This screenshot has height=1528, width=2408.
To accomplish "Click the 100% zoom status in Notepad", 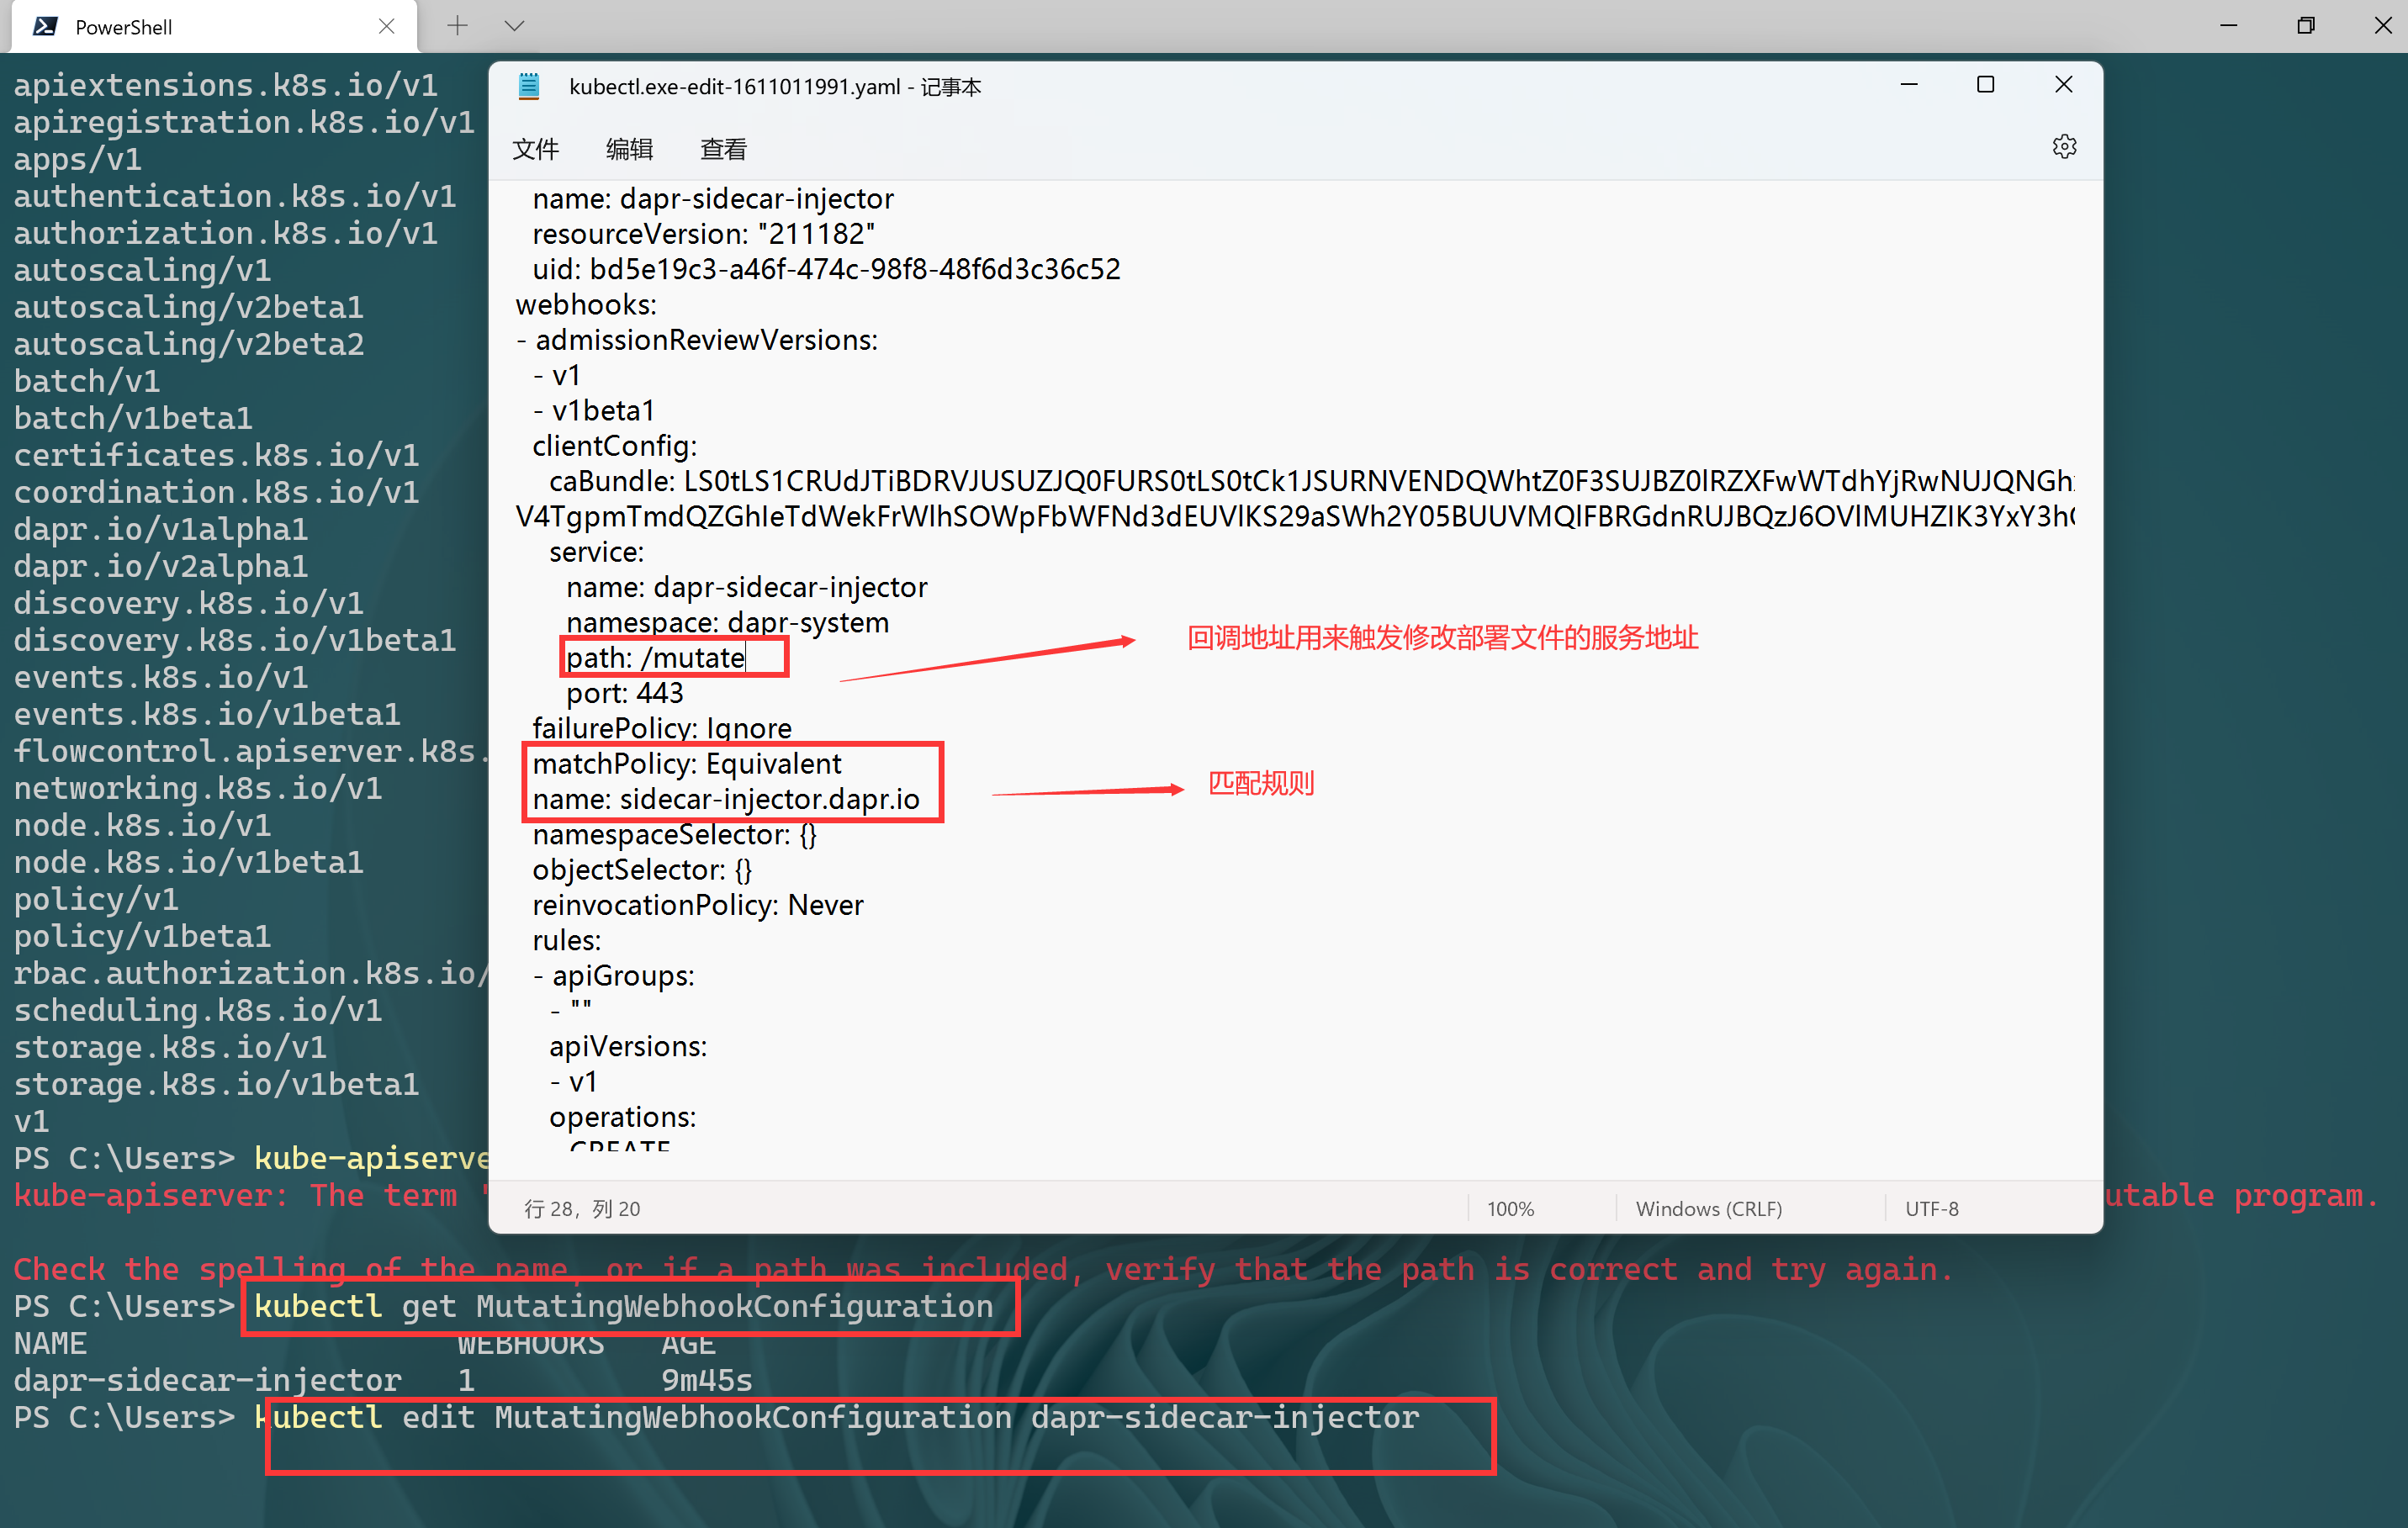I will (1510, 1208).
